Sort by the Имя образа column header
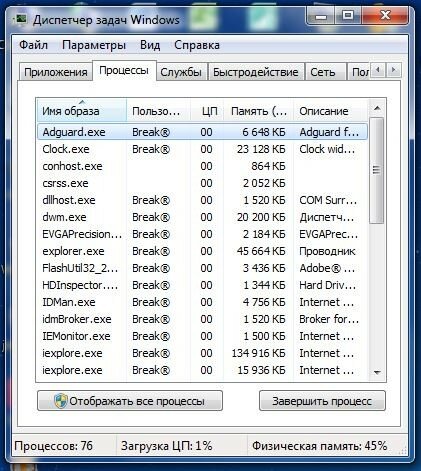 pyautogui.click(x=81, y=111)
